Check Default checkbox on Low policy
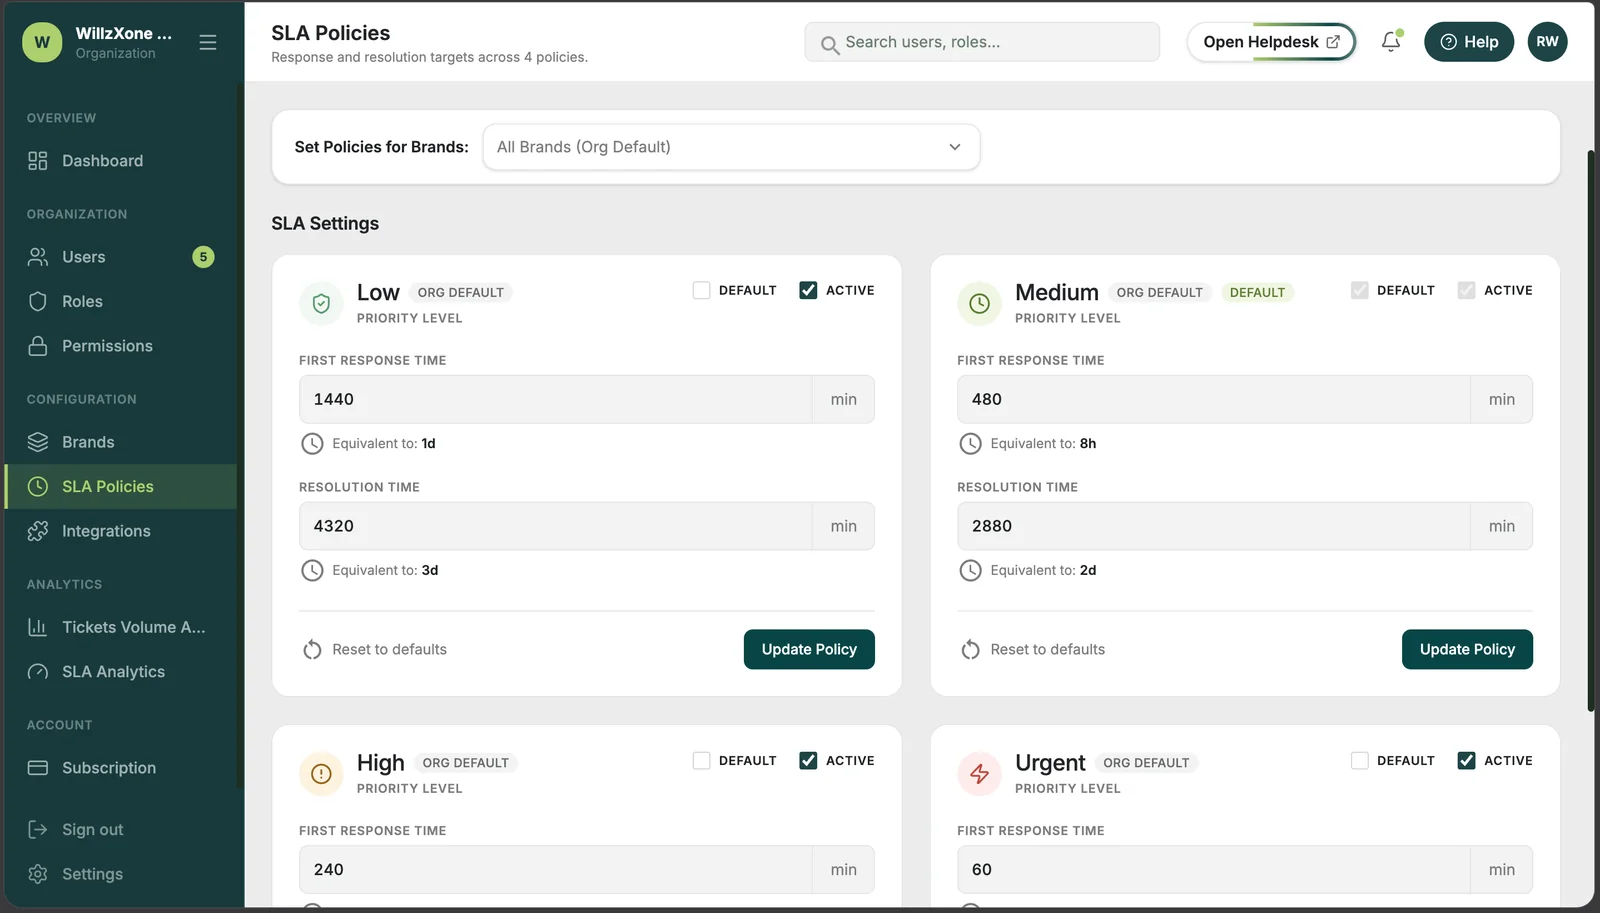Image resolution: width=1600 pixels, height=913 pixels. [x=701, y=290]
